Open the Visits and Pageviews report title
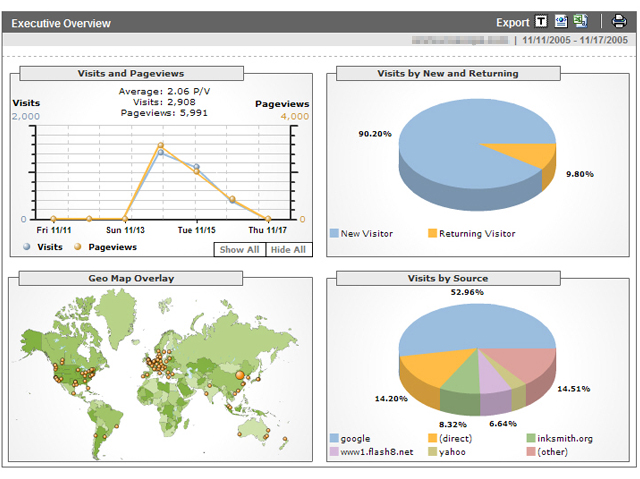Image resolution: width=640 pixels, height=479 pixels. (131, 73)
